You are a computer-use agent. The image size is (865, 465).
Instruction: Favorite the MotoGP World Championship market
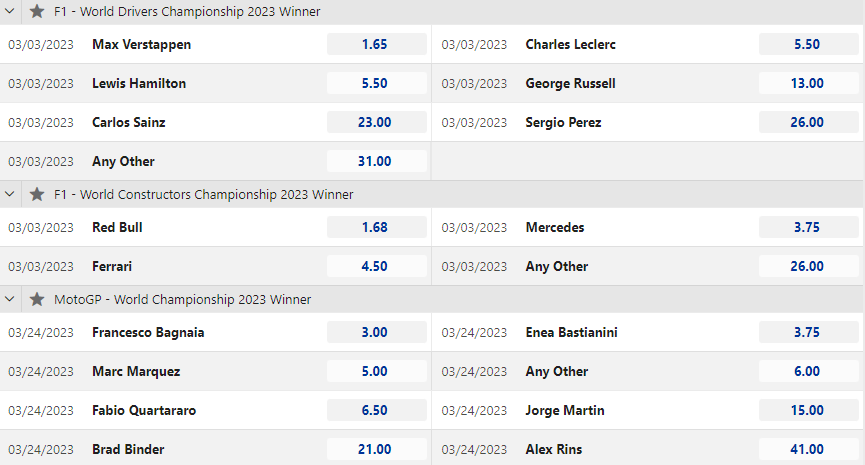coord(37,299)
